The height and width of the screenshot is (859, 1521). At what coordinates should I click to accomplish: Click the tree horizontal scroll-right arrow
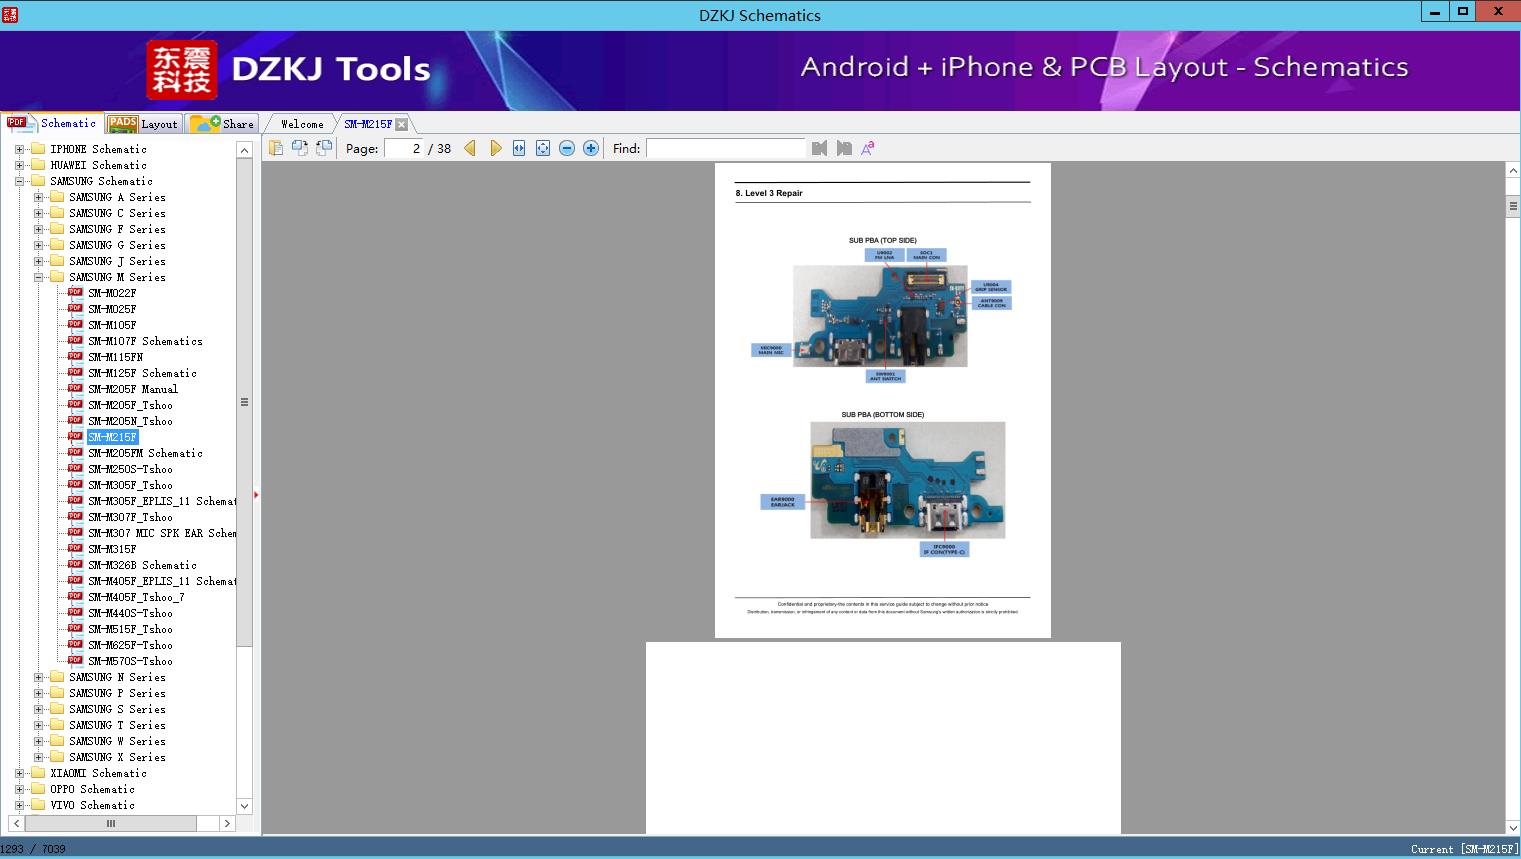click(227, 824)
